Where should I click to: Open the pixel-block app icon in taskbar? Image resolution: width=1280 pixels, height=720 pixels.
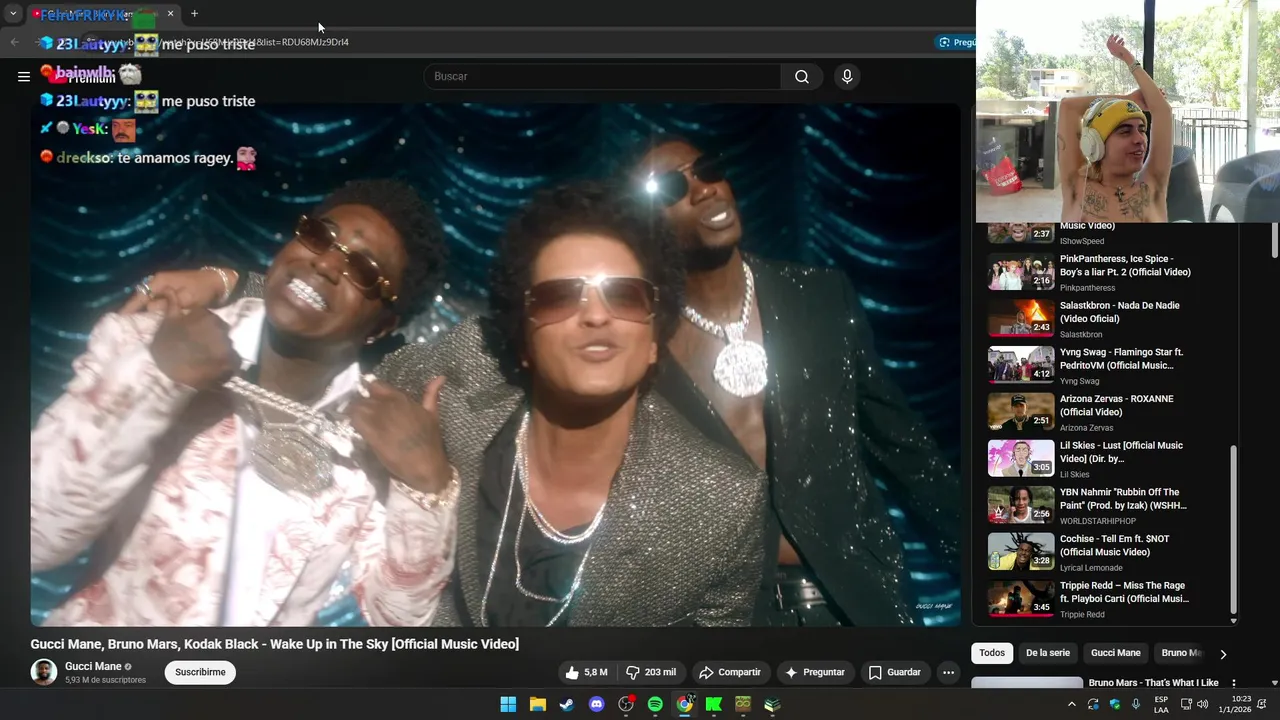click(743, 704)
